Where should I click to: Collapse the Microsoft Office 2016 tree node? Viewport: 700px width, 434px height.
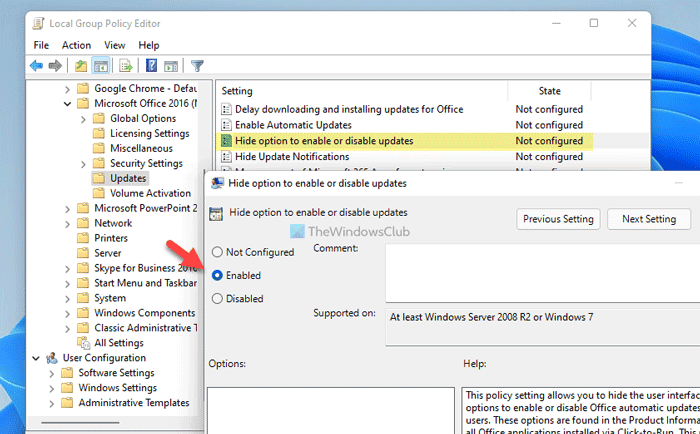pyautogui.click(x=67, y=104)
